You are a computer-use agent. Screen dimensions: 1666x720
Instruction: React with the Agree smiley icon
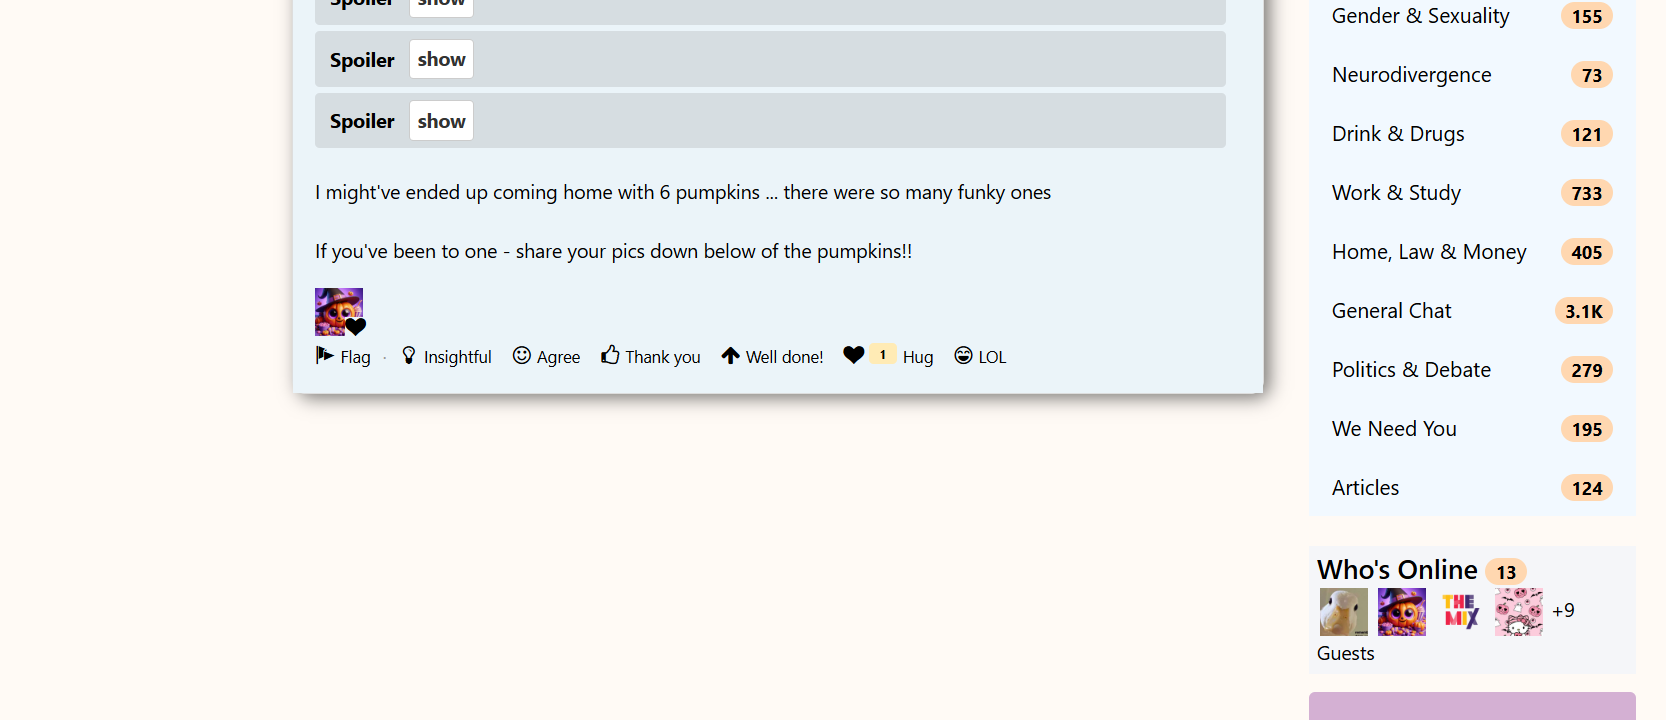pos(522,355)
